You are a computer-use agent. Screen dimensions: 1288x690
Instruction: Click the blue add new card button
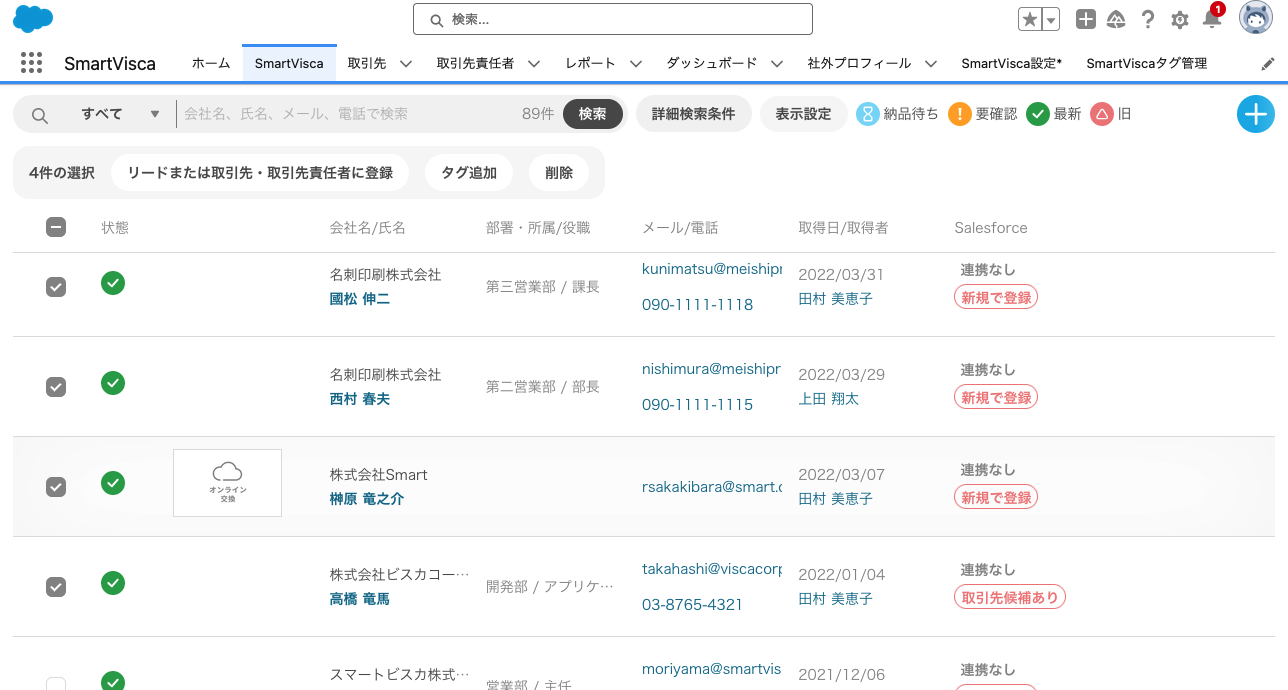(x=1256, y=114)
